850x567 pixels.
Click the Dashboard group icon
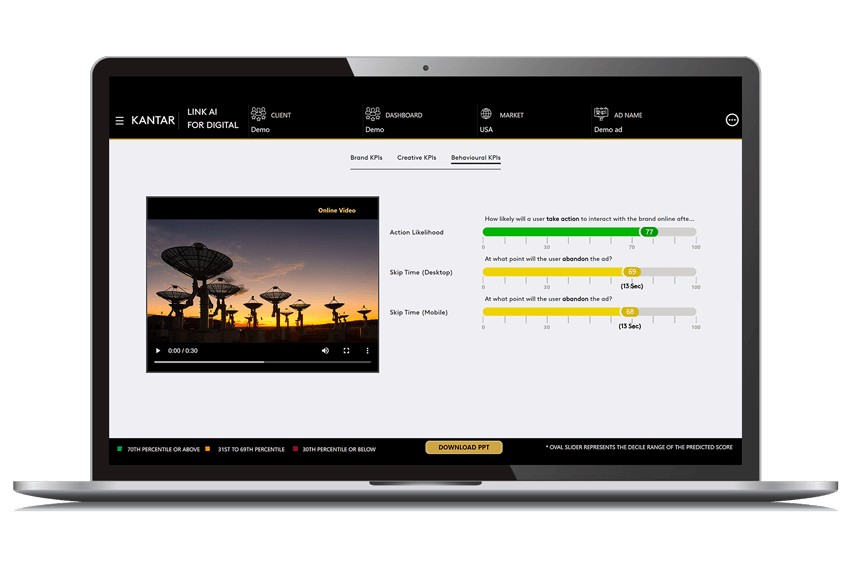pos(372,114)
